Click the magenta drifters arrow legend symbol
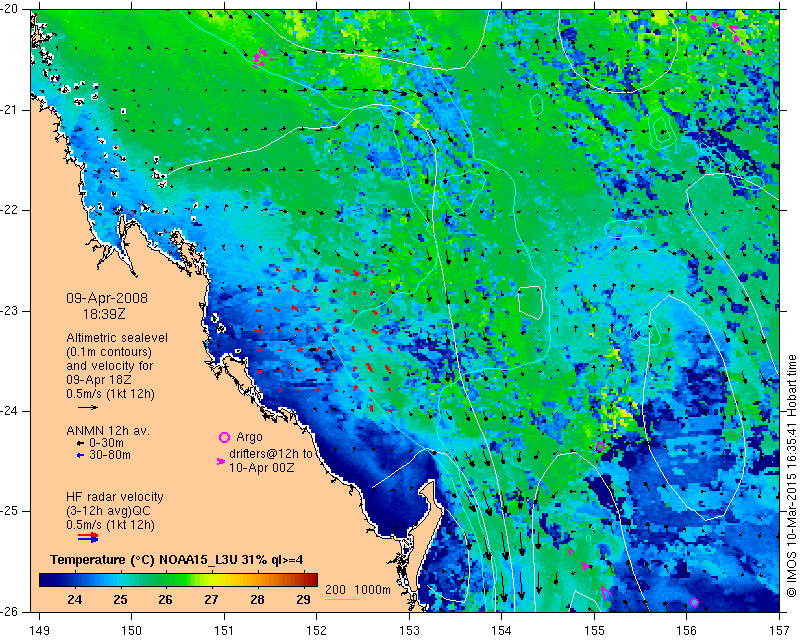Viewport: 800px width, 640px height. (221, 461)
